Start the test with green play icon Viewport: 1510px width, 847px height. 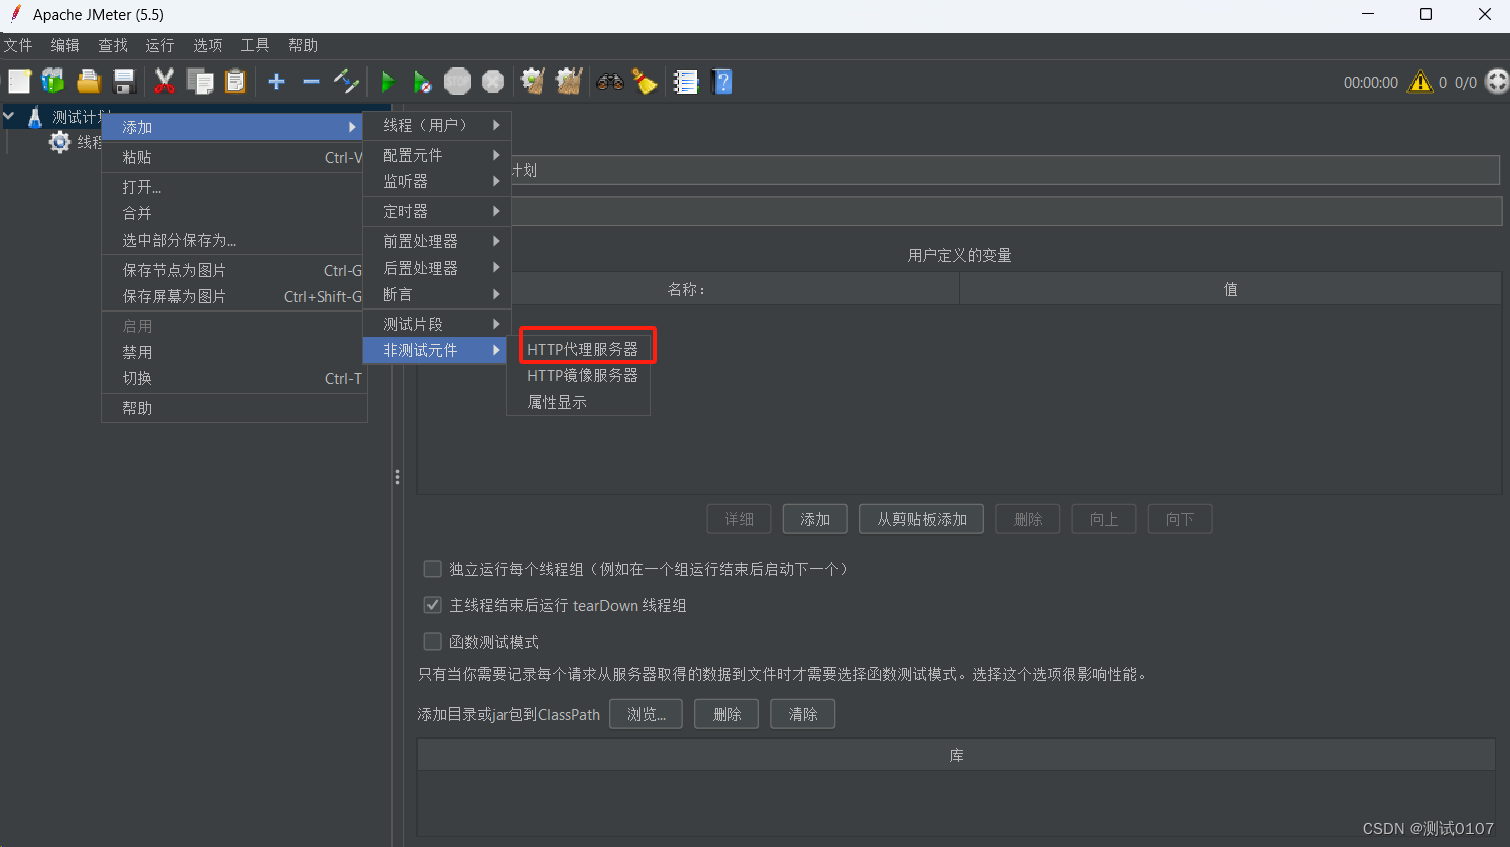click(388, 82)
